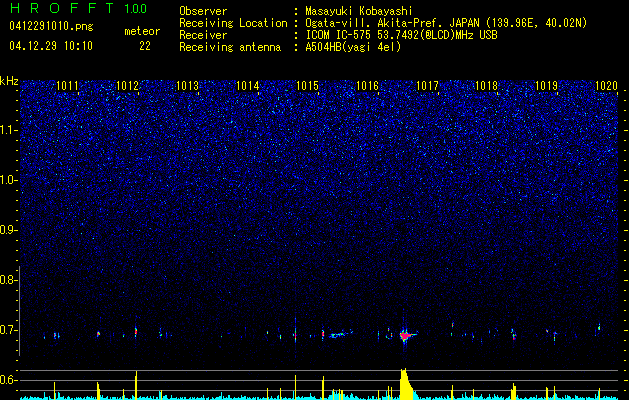This screenshot has height=400, width=629.
Task: Click the 1020 time marker
Action: tap(606, 86)
